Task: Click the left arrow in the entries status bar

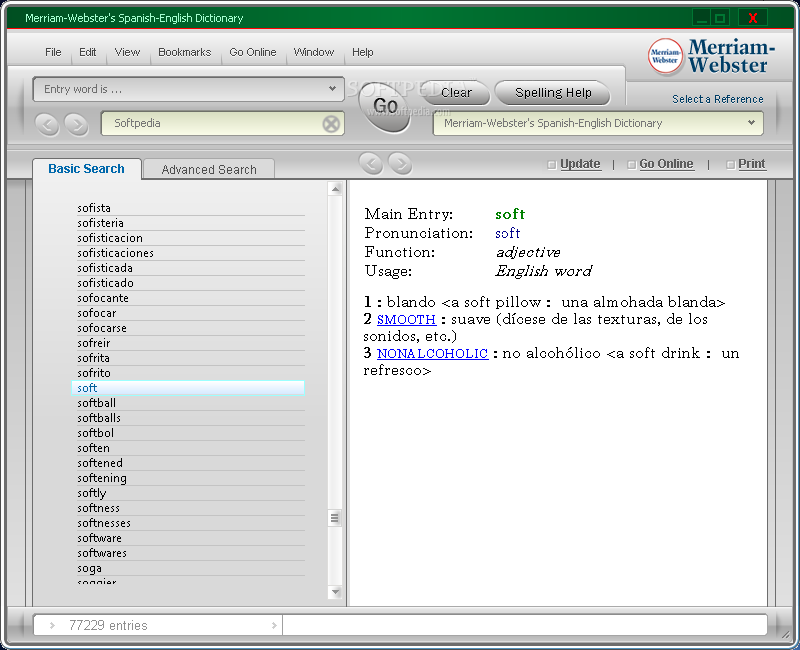Action: 52,626
